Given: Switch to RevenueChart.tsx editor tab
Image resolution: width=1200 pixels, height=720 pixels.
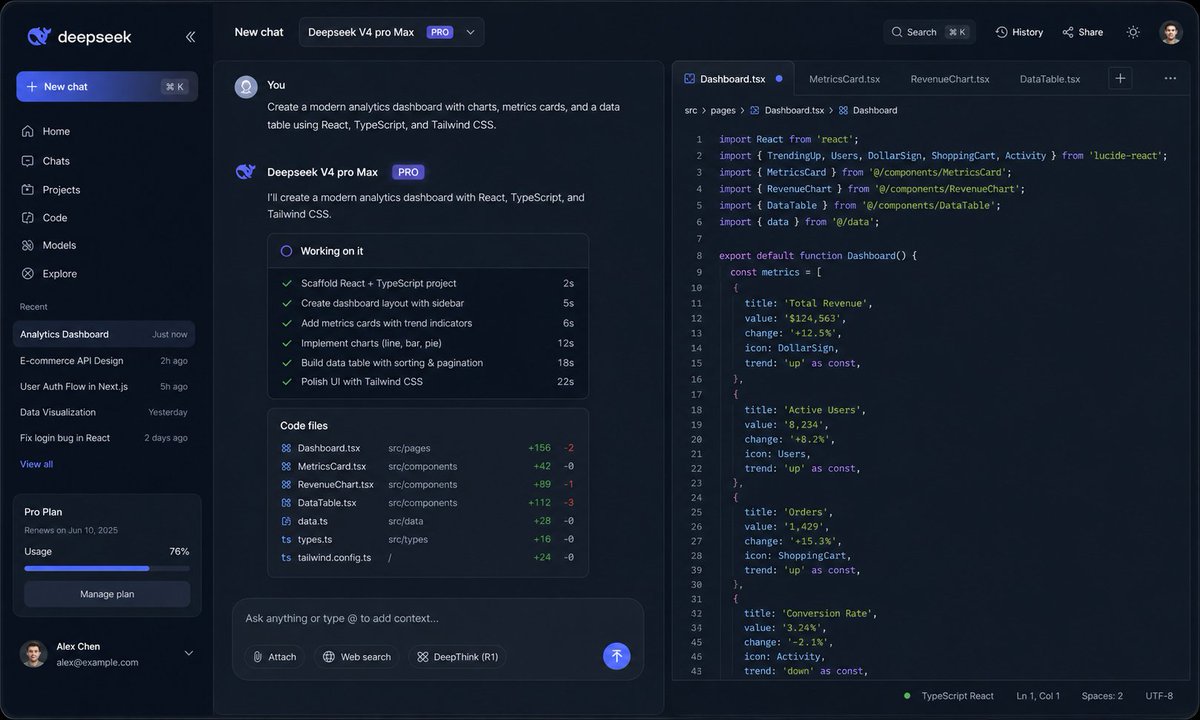Looking at the screenshot, I should pyautogui.click(x=950, y=79).
